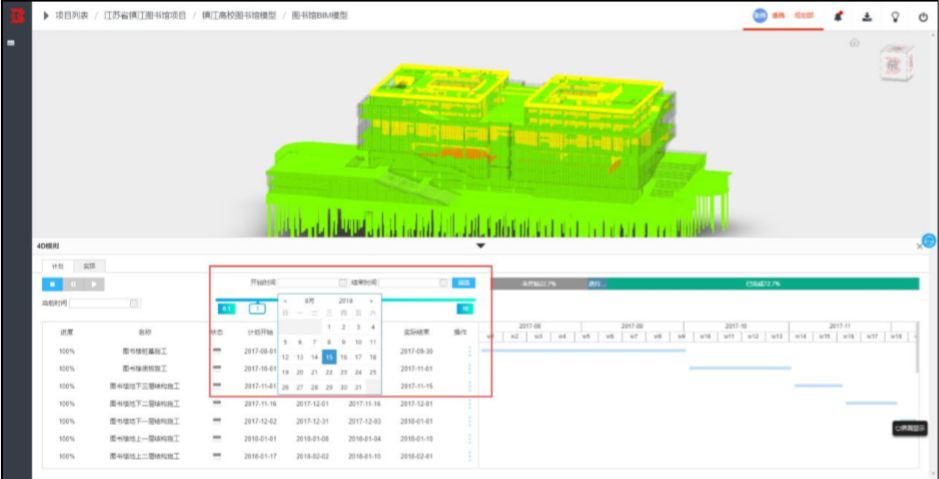Screen dimensions: 939x479
Task: Click status icon of 图书馆桩基施工 row
Action: tap(217, 351)
